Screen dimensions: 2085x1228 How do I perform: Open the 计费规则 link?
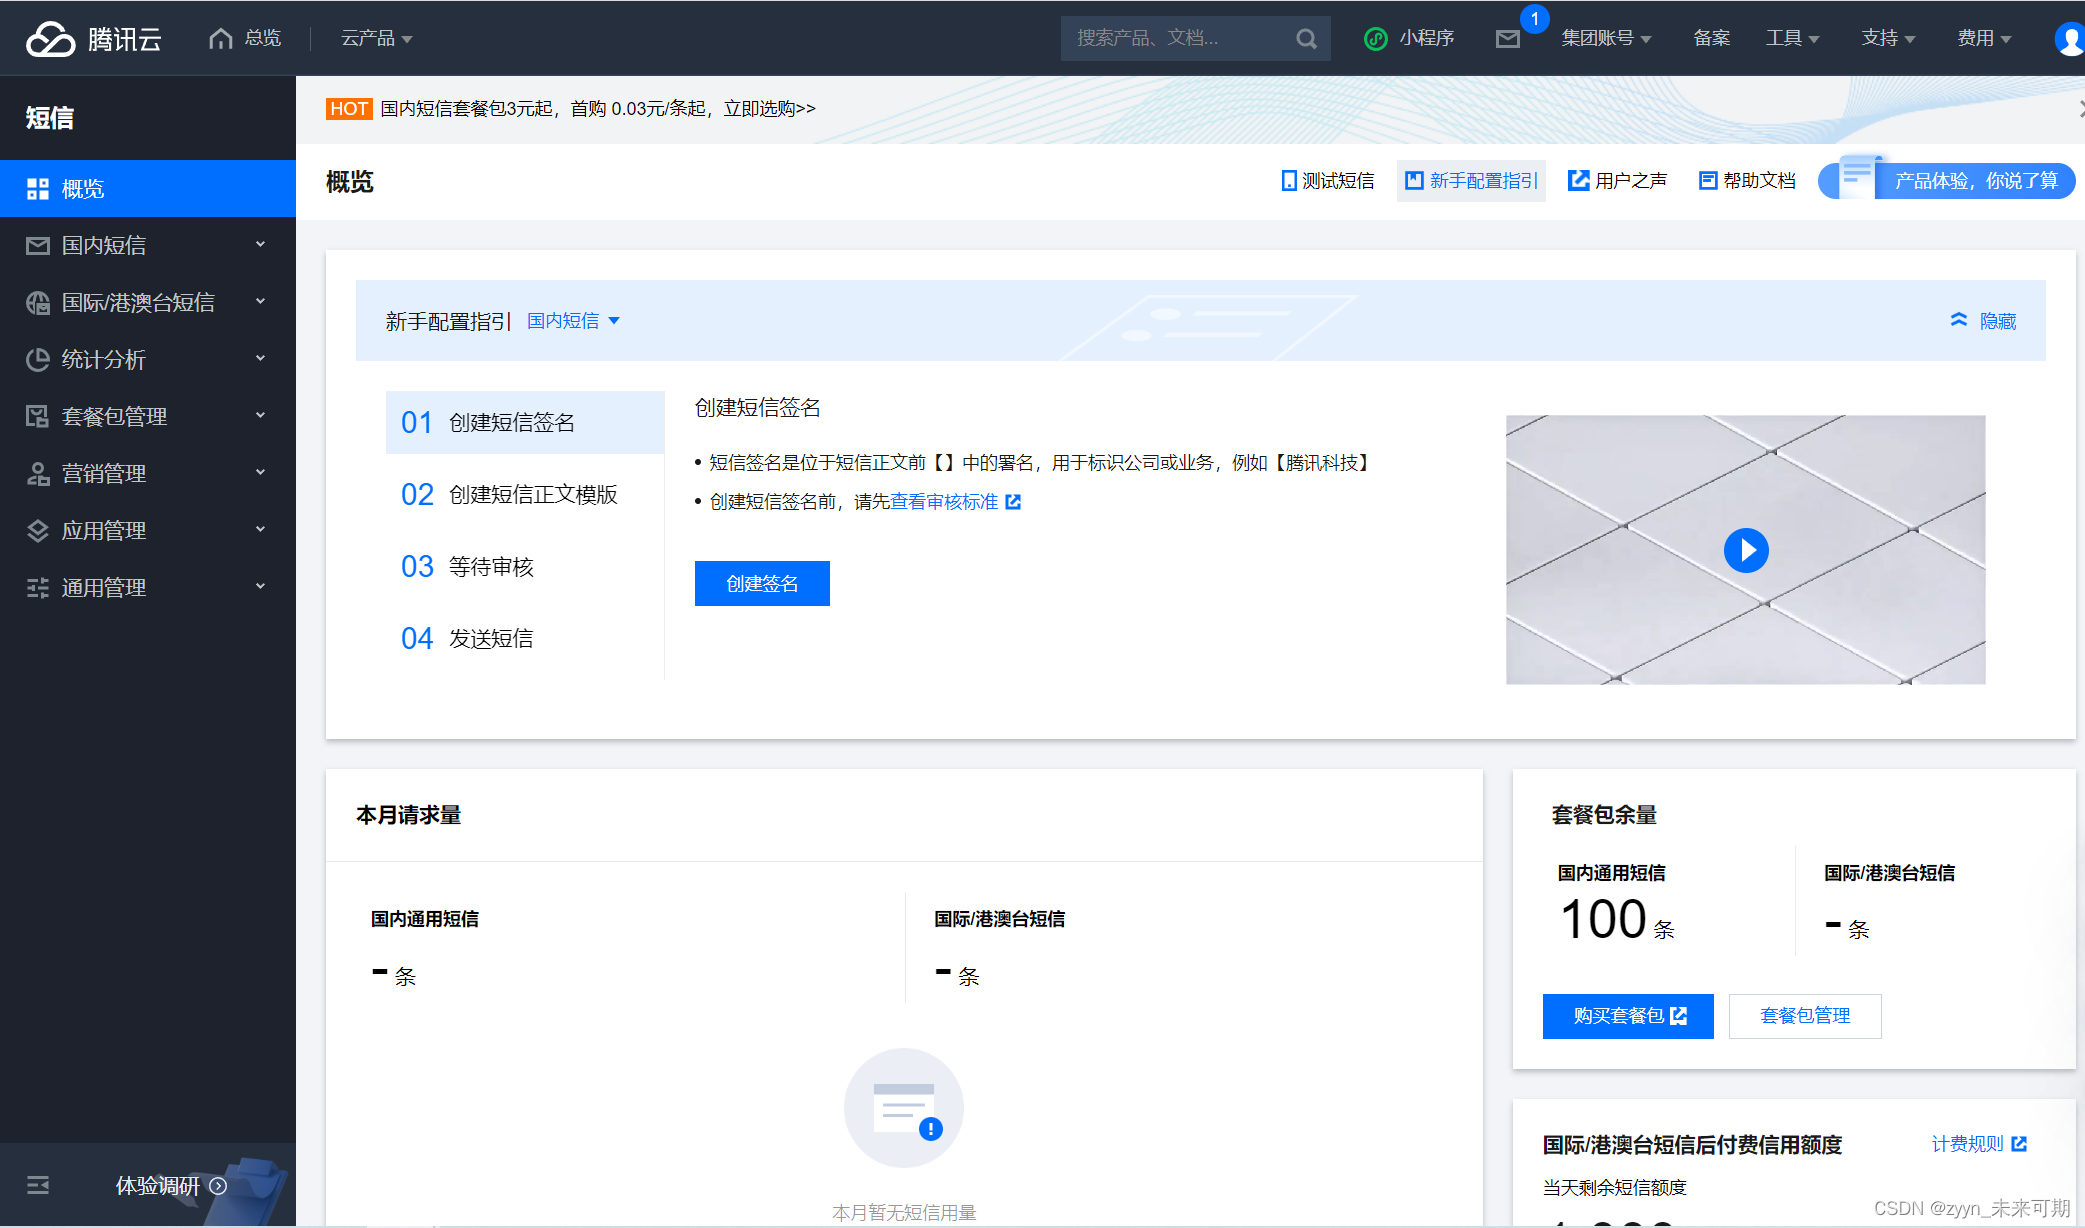point(1967,1143)
